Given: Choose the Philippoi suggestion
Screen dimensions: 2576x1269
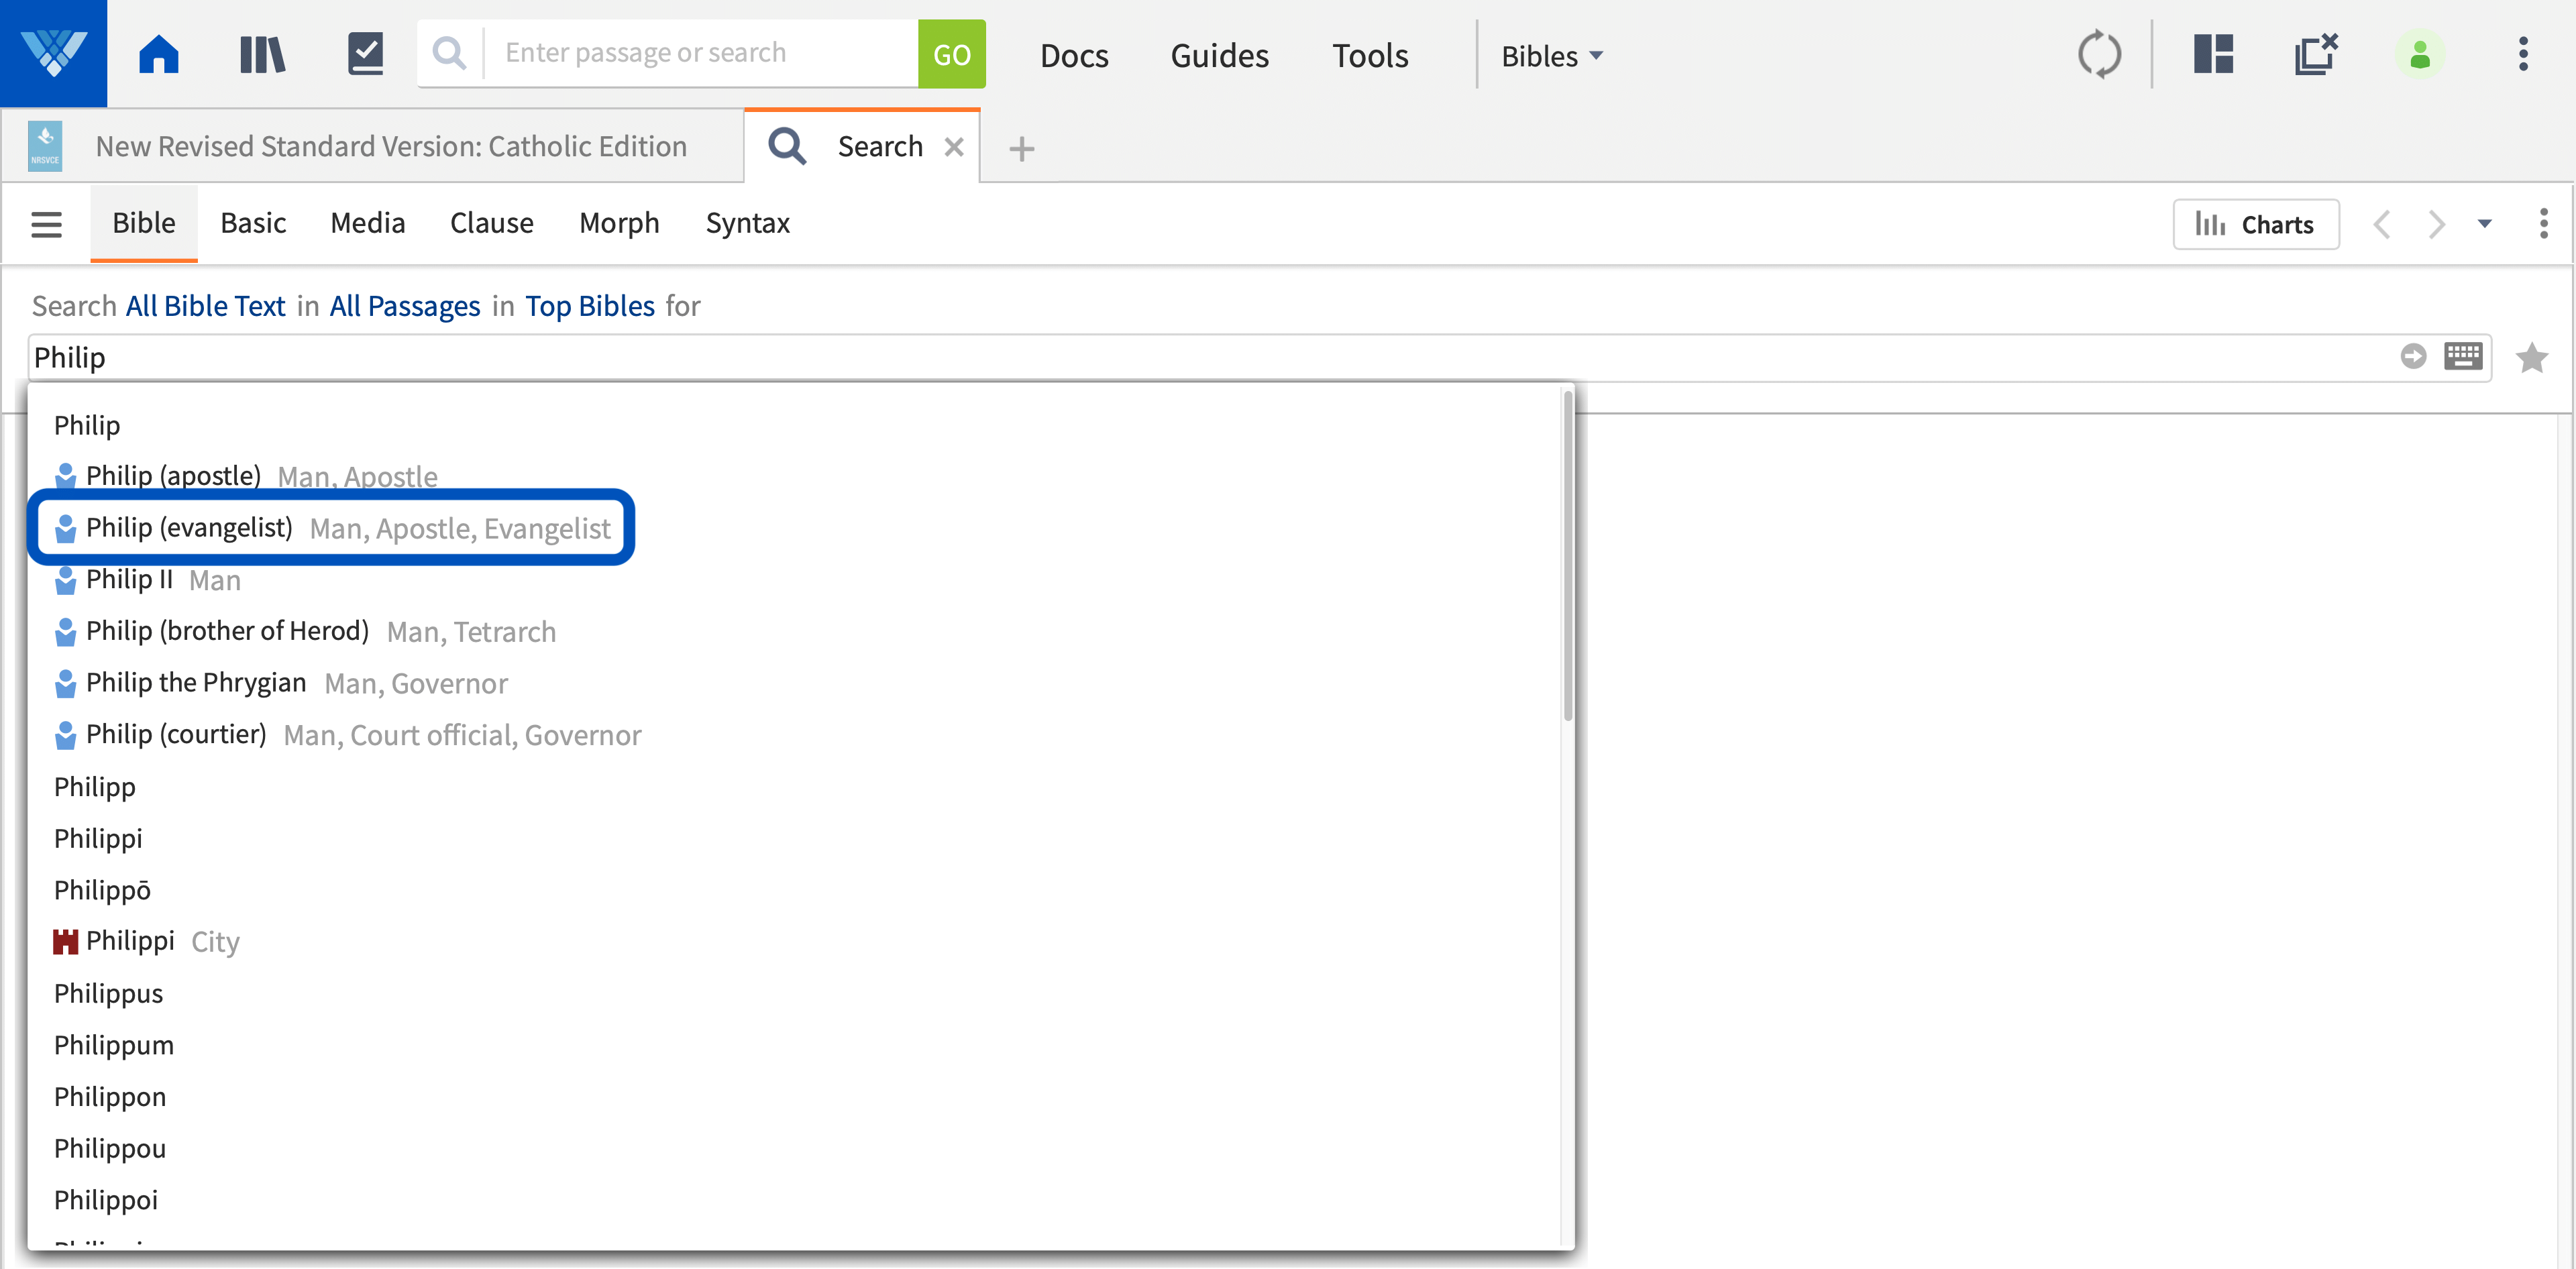Looking at the screenshot, I should (106, 1200).
